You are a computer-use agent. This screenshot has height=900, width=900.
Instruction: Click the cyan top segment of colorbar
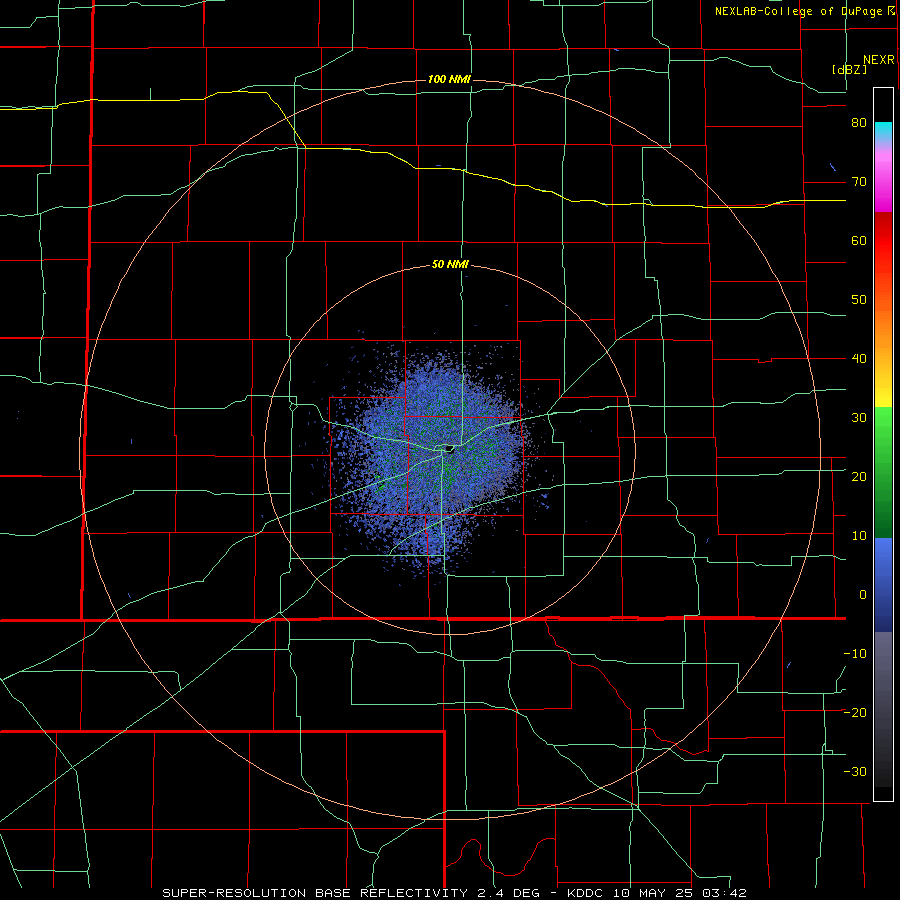(x=883, y=131)
